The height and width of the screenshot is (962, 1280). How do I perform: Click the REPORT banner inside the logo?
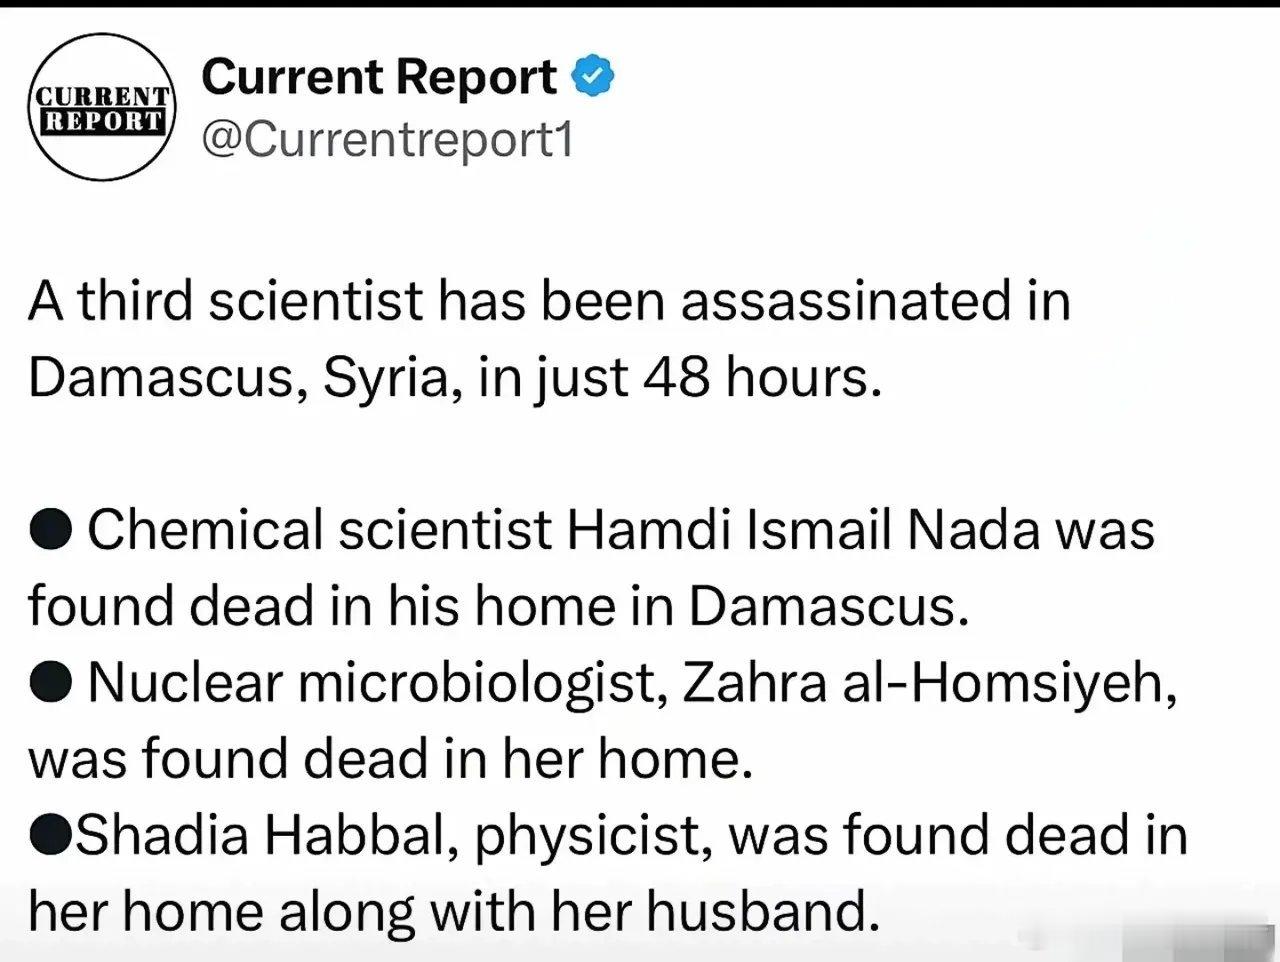tap(102, 120)
